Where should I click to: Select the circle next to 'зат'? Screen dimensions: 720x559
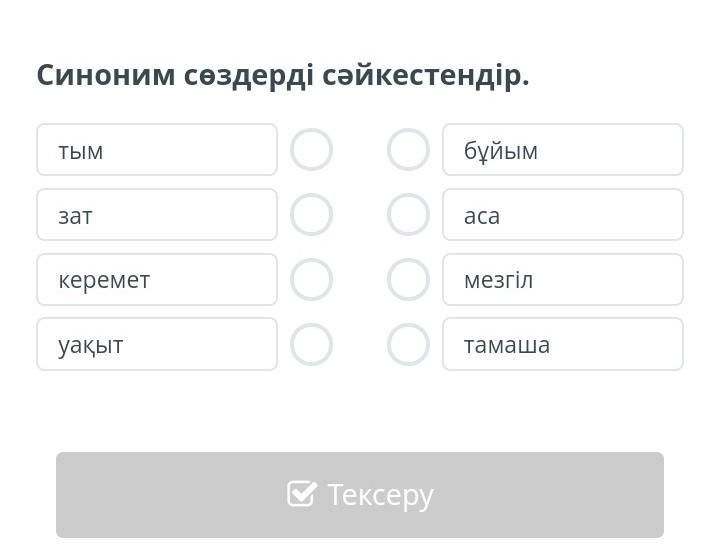point(311,215)
